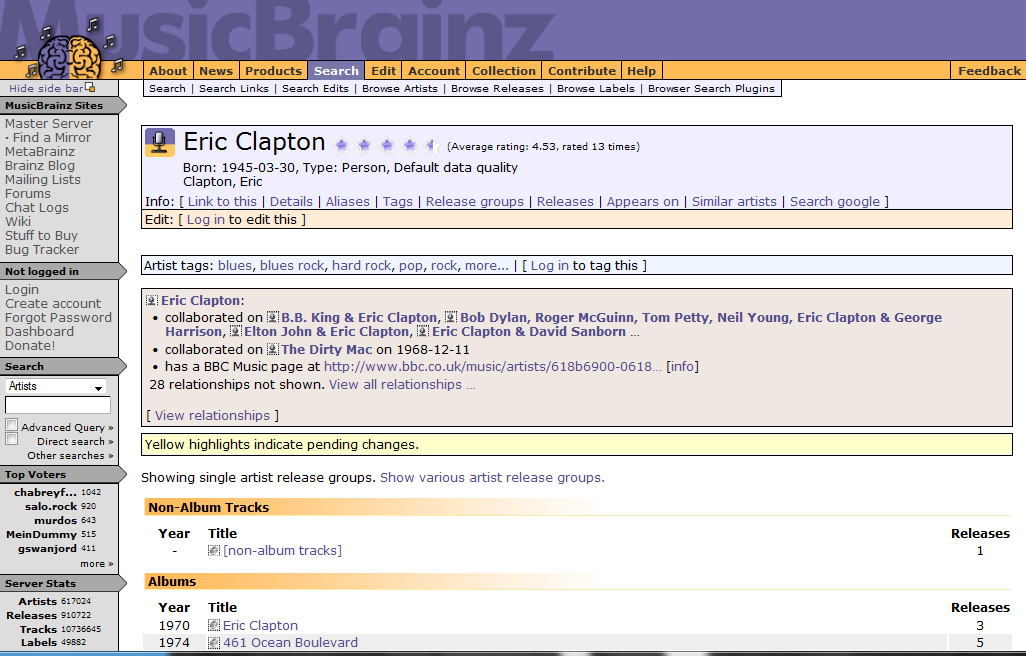Open the Appears on info link

643,201
